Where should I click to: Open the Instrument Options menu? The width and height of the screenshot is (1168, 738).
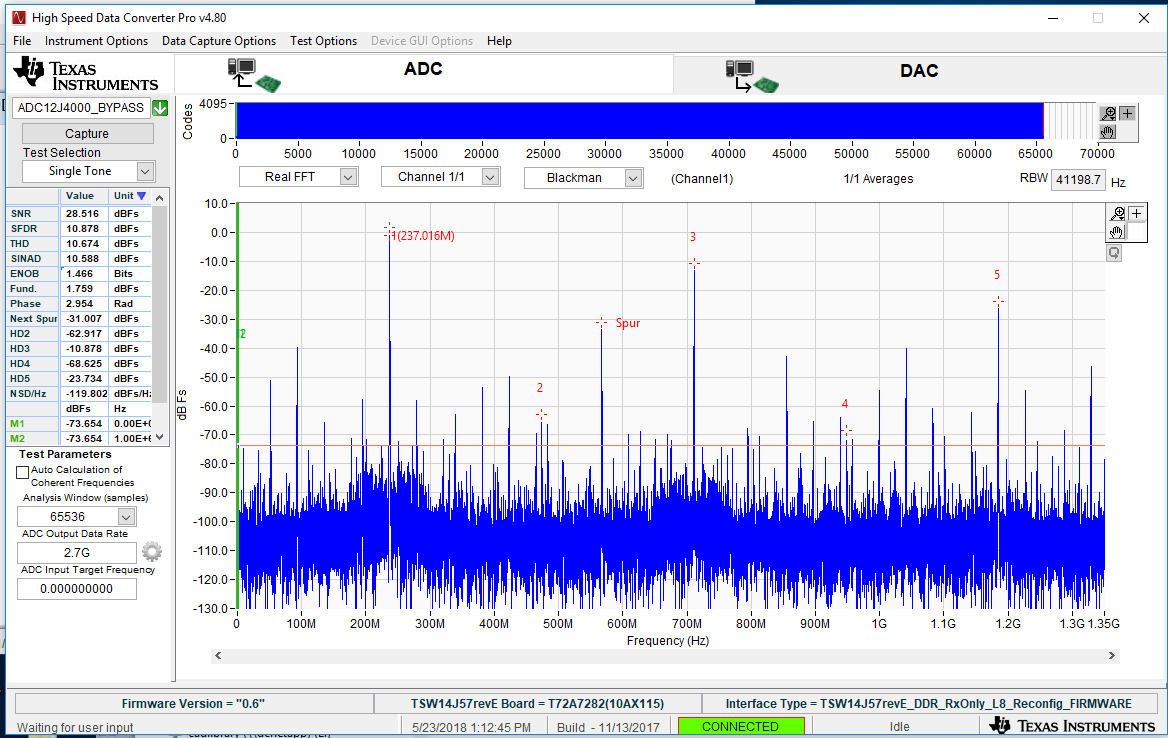pyautogui.click(x=96, y=41)
